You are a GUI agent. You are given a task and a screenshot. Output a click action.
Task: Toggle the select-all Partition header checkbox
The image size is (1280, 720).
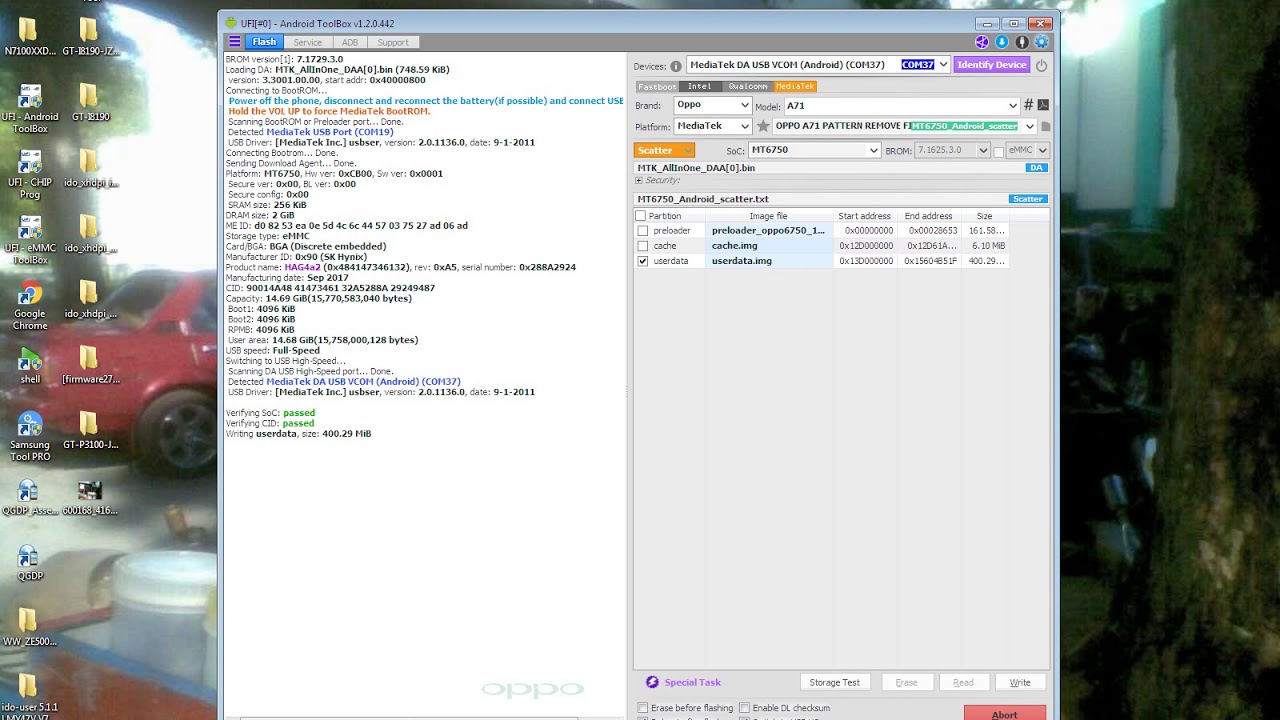tap(641, 216)
